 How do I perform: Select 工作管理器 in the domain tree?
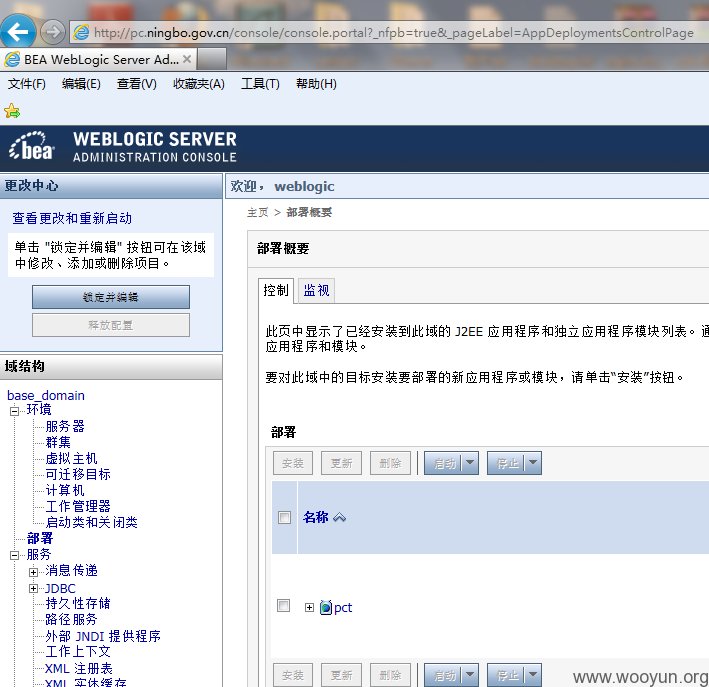(78, 506)
